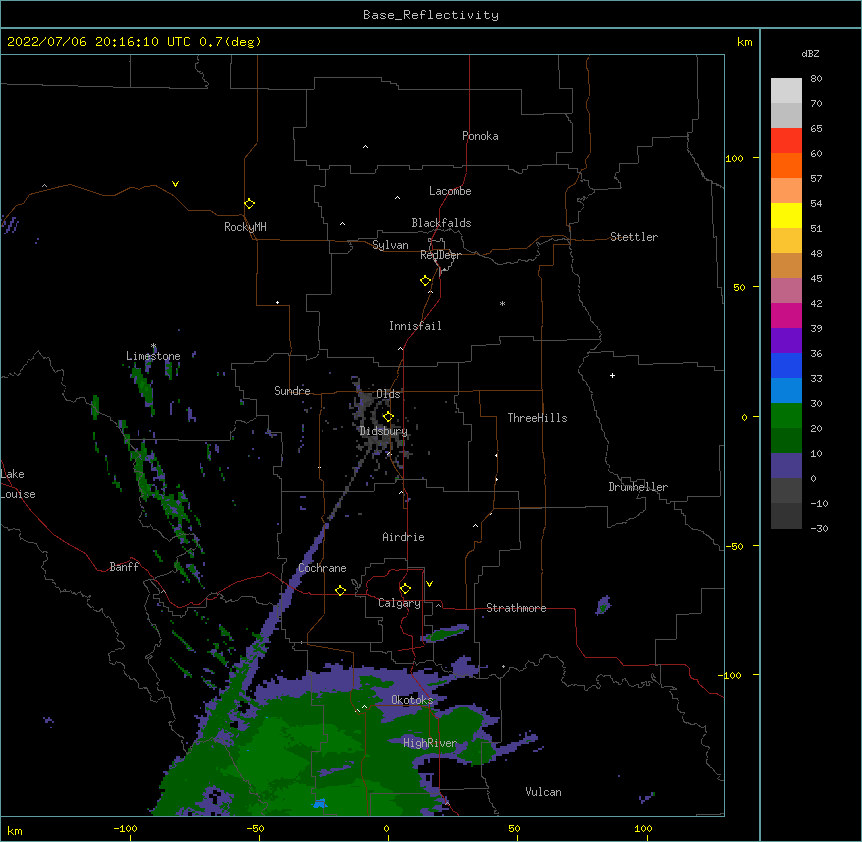Select the light blue 30-33 dBZ legend swatch
This screenshot has height=842, width=862.
tap(786, 390)
